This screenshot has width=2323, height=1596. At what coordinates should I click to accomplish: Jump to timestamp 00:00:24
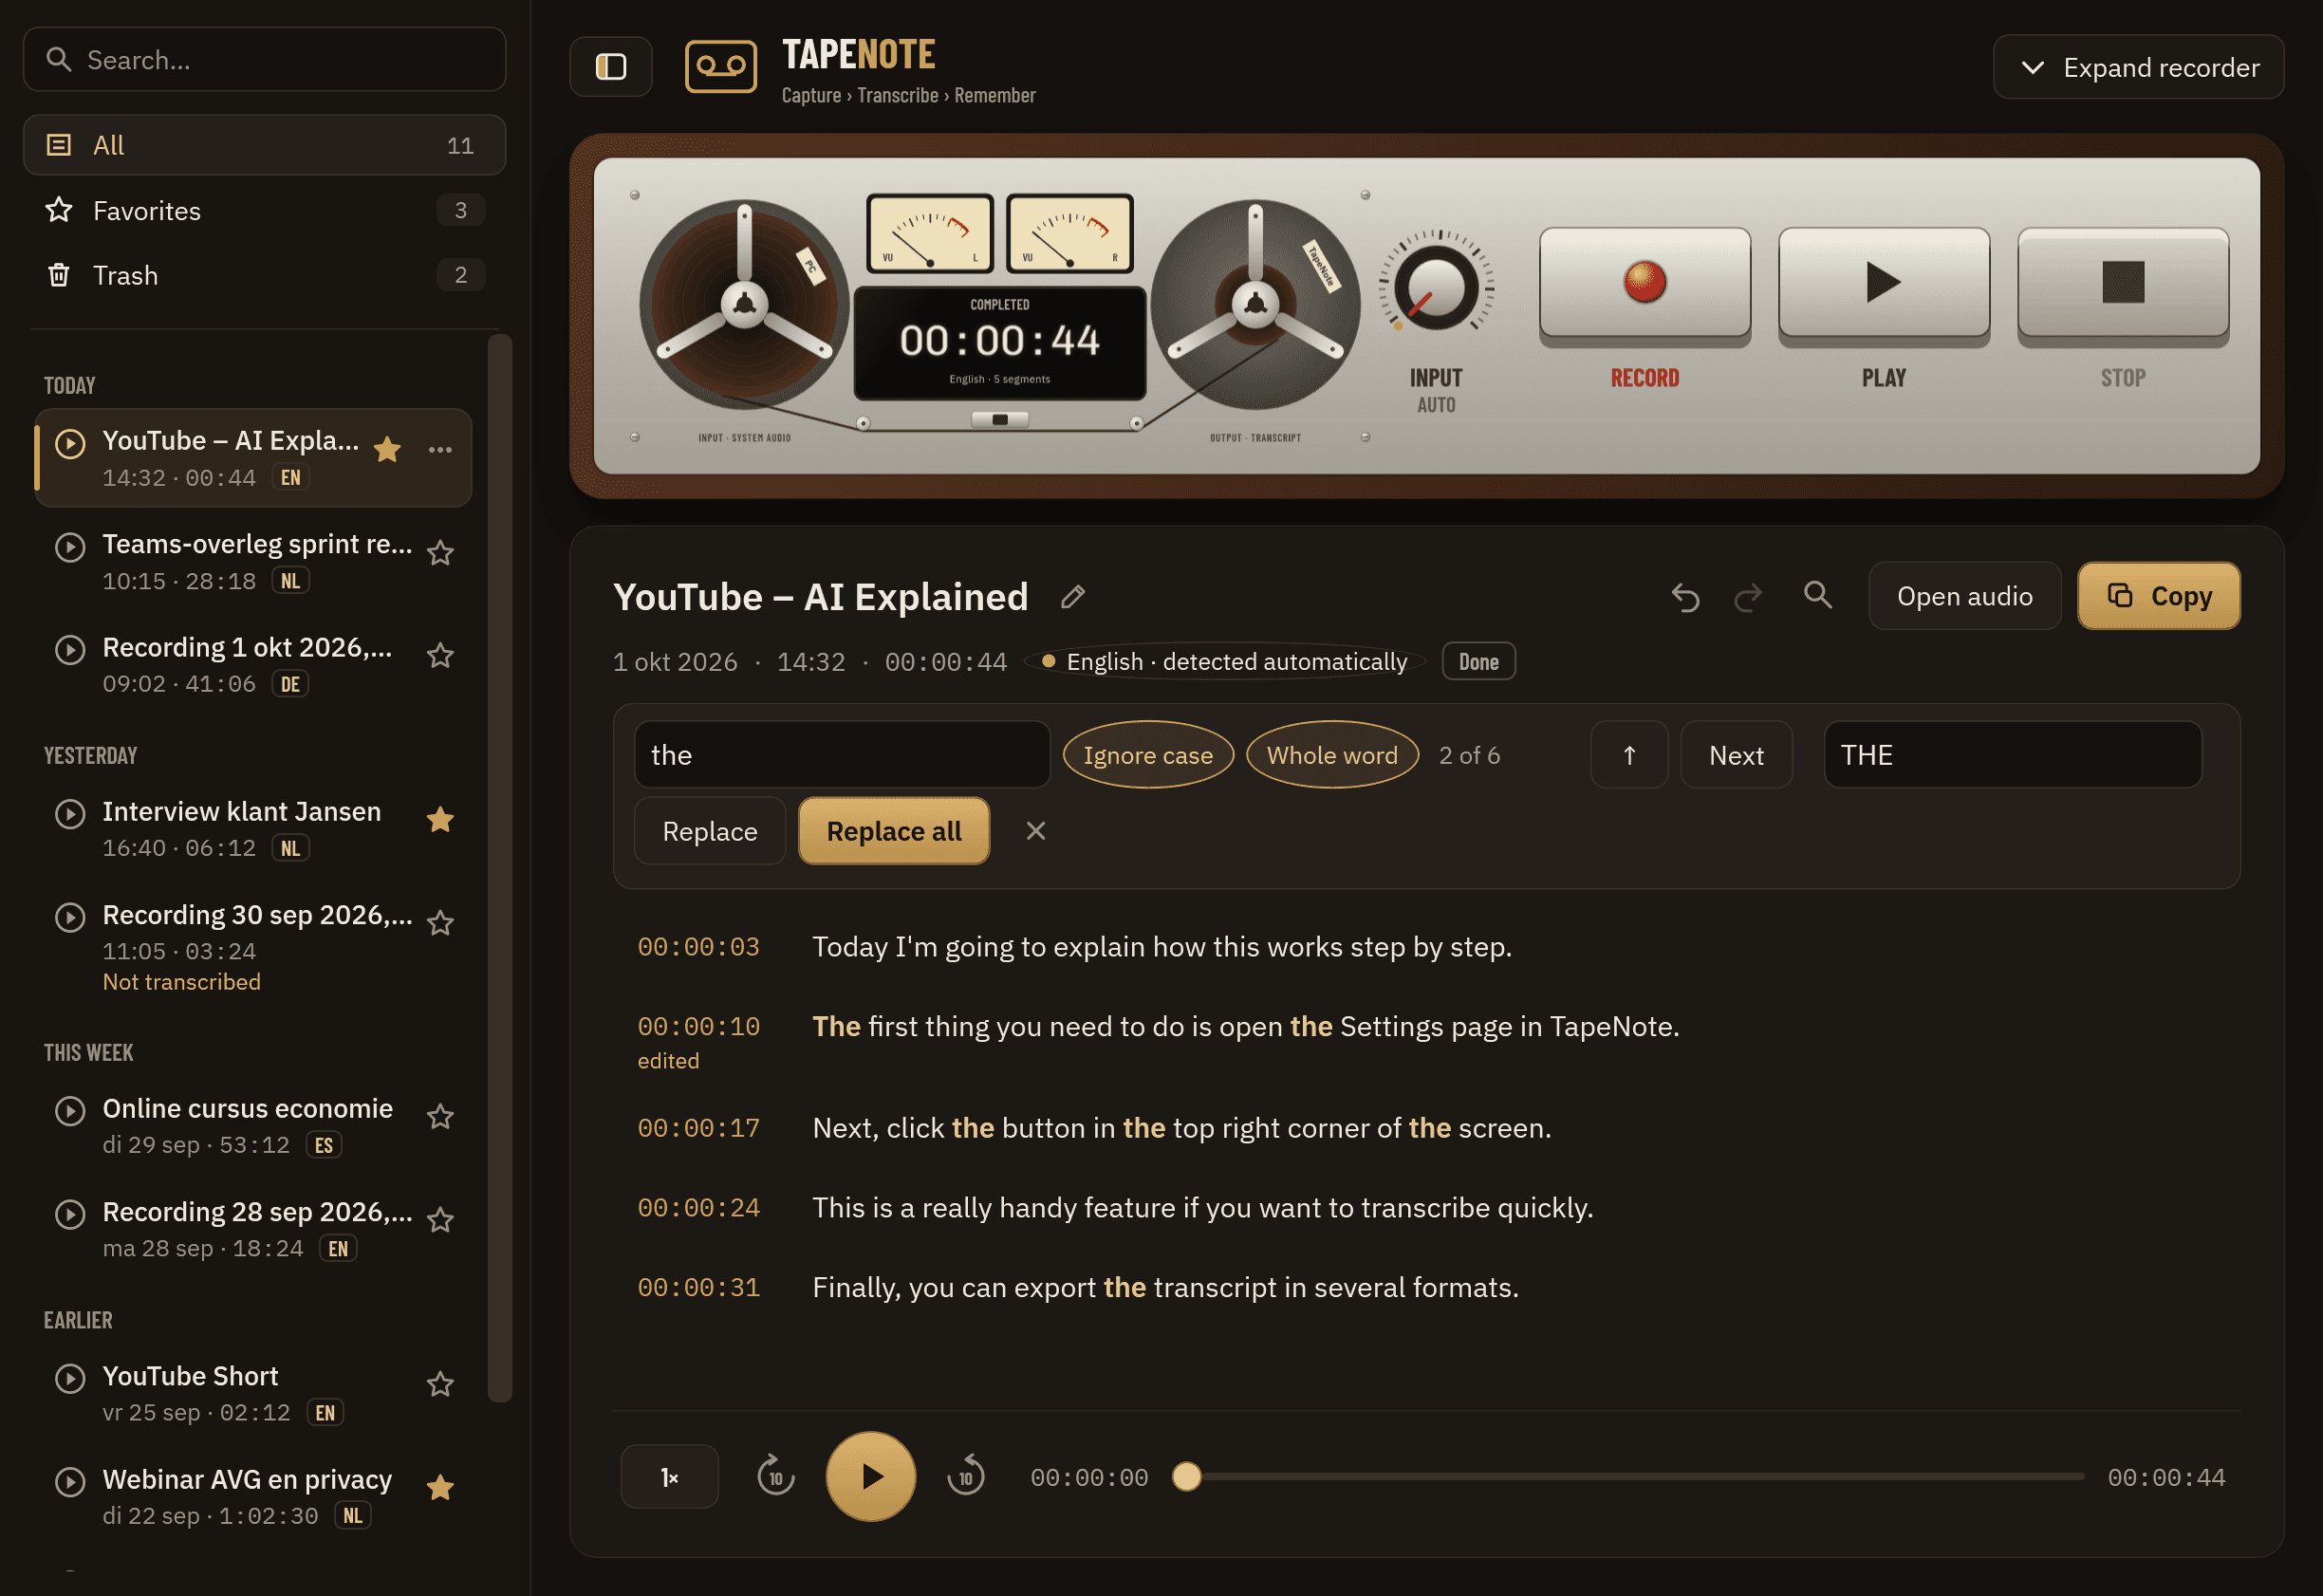tap(698, 1208)
